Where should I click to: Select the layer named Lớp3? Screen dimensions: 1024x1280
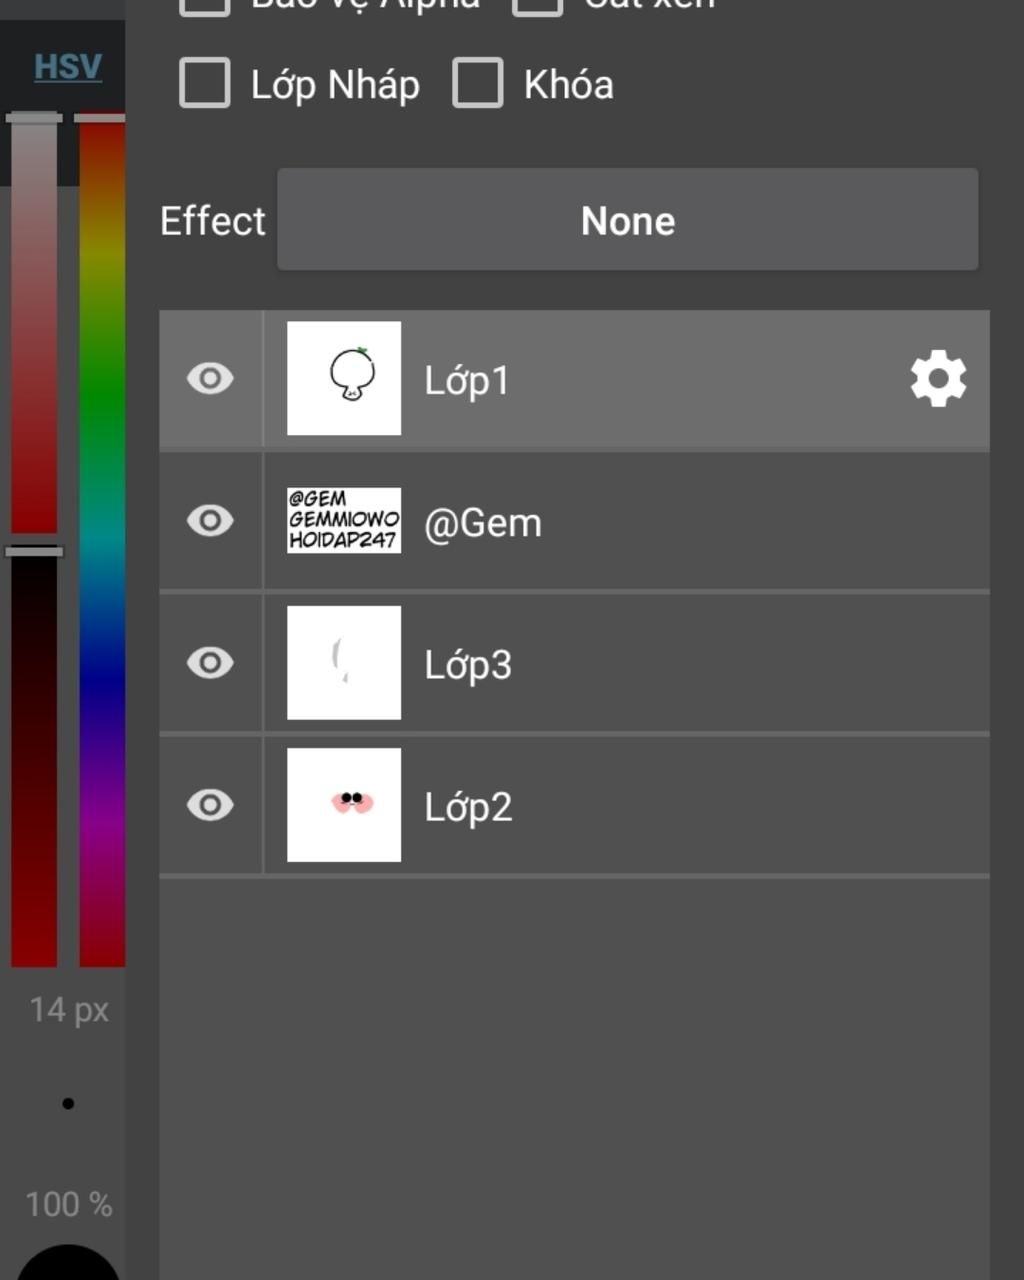pos(468,665)
